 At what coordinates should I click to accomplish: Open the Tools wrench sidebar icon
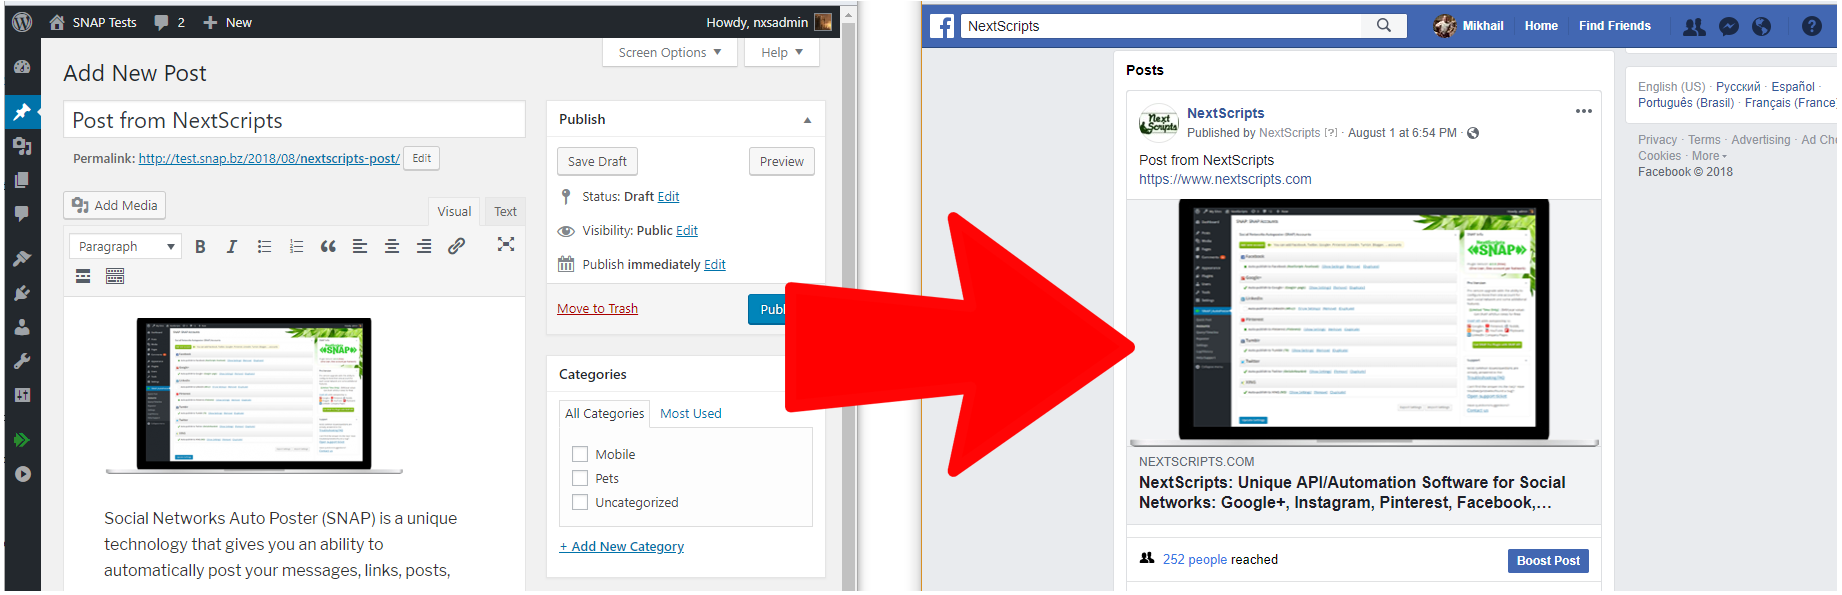pyautogui.click(x=22, y=361)
